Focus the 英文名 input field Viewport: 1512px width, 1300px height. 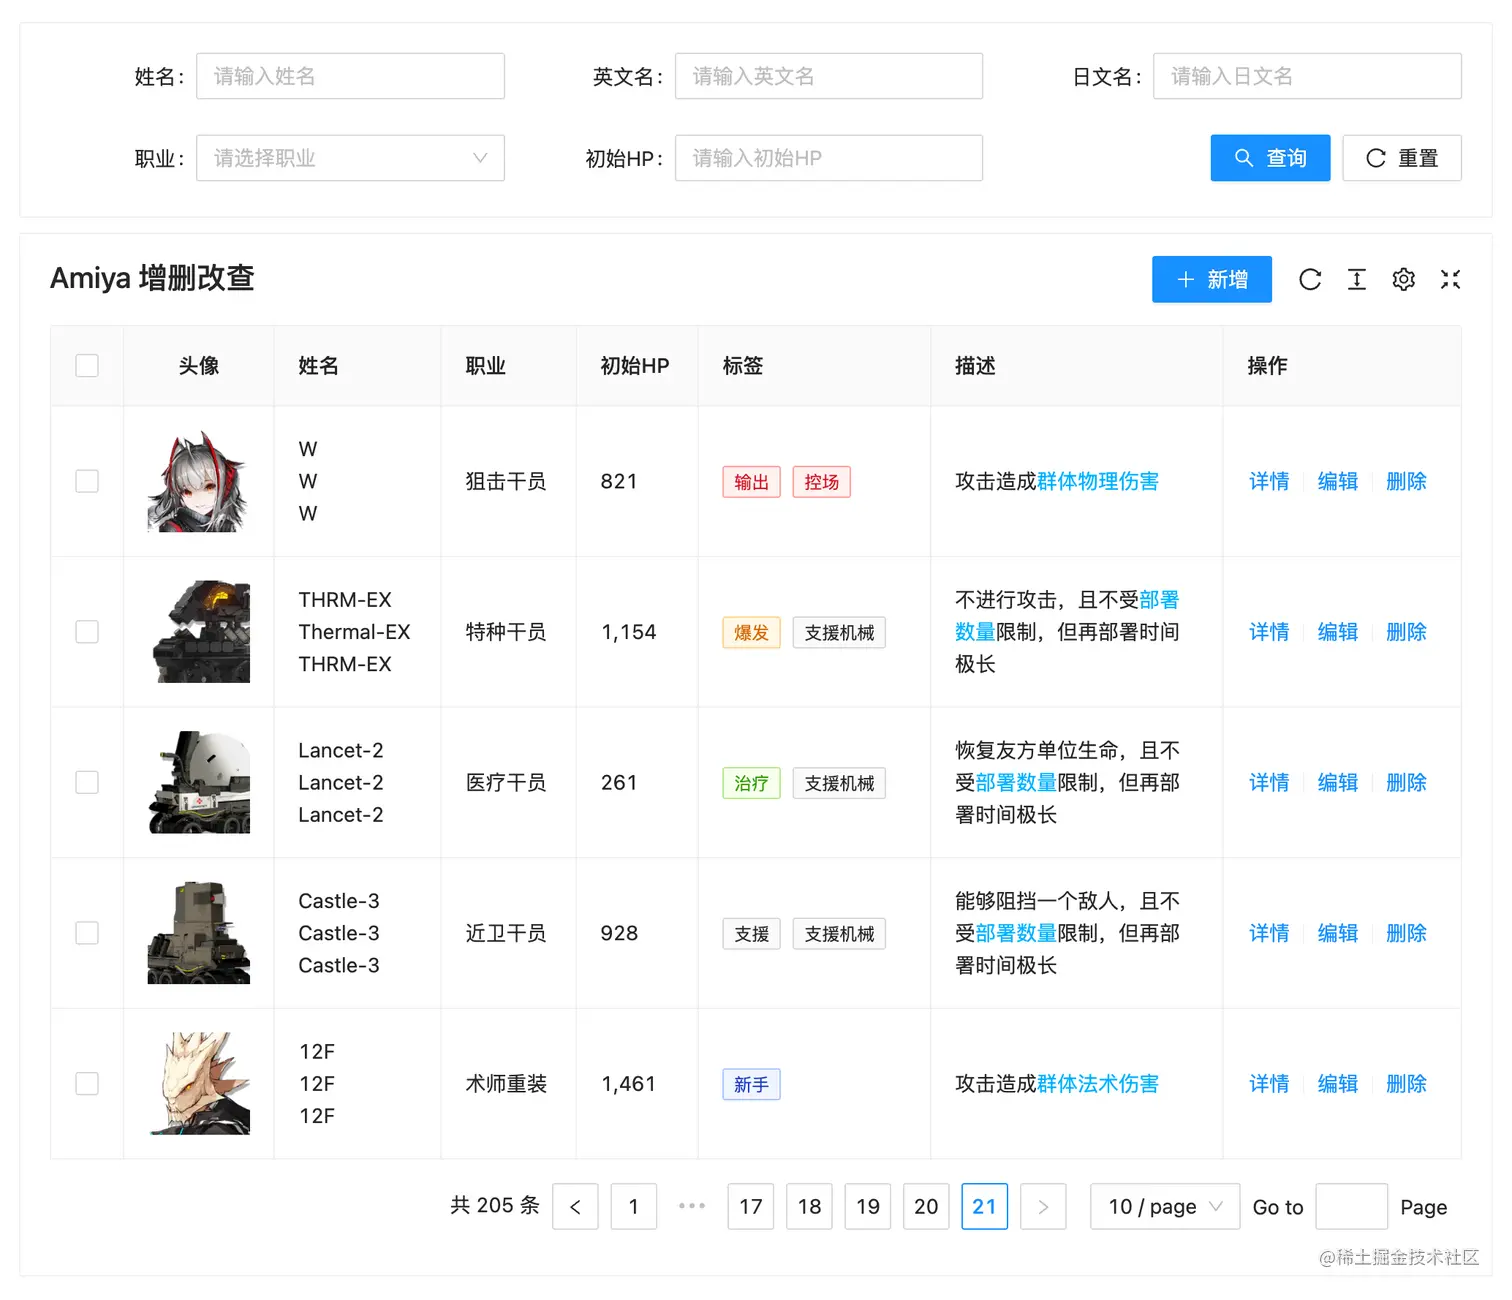pos(829,76)
